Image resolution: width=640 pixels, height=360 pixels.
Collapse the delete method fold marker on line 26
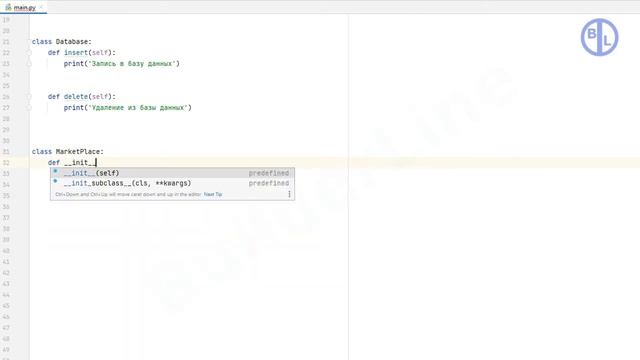click(29, 97)
